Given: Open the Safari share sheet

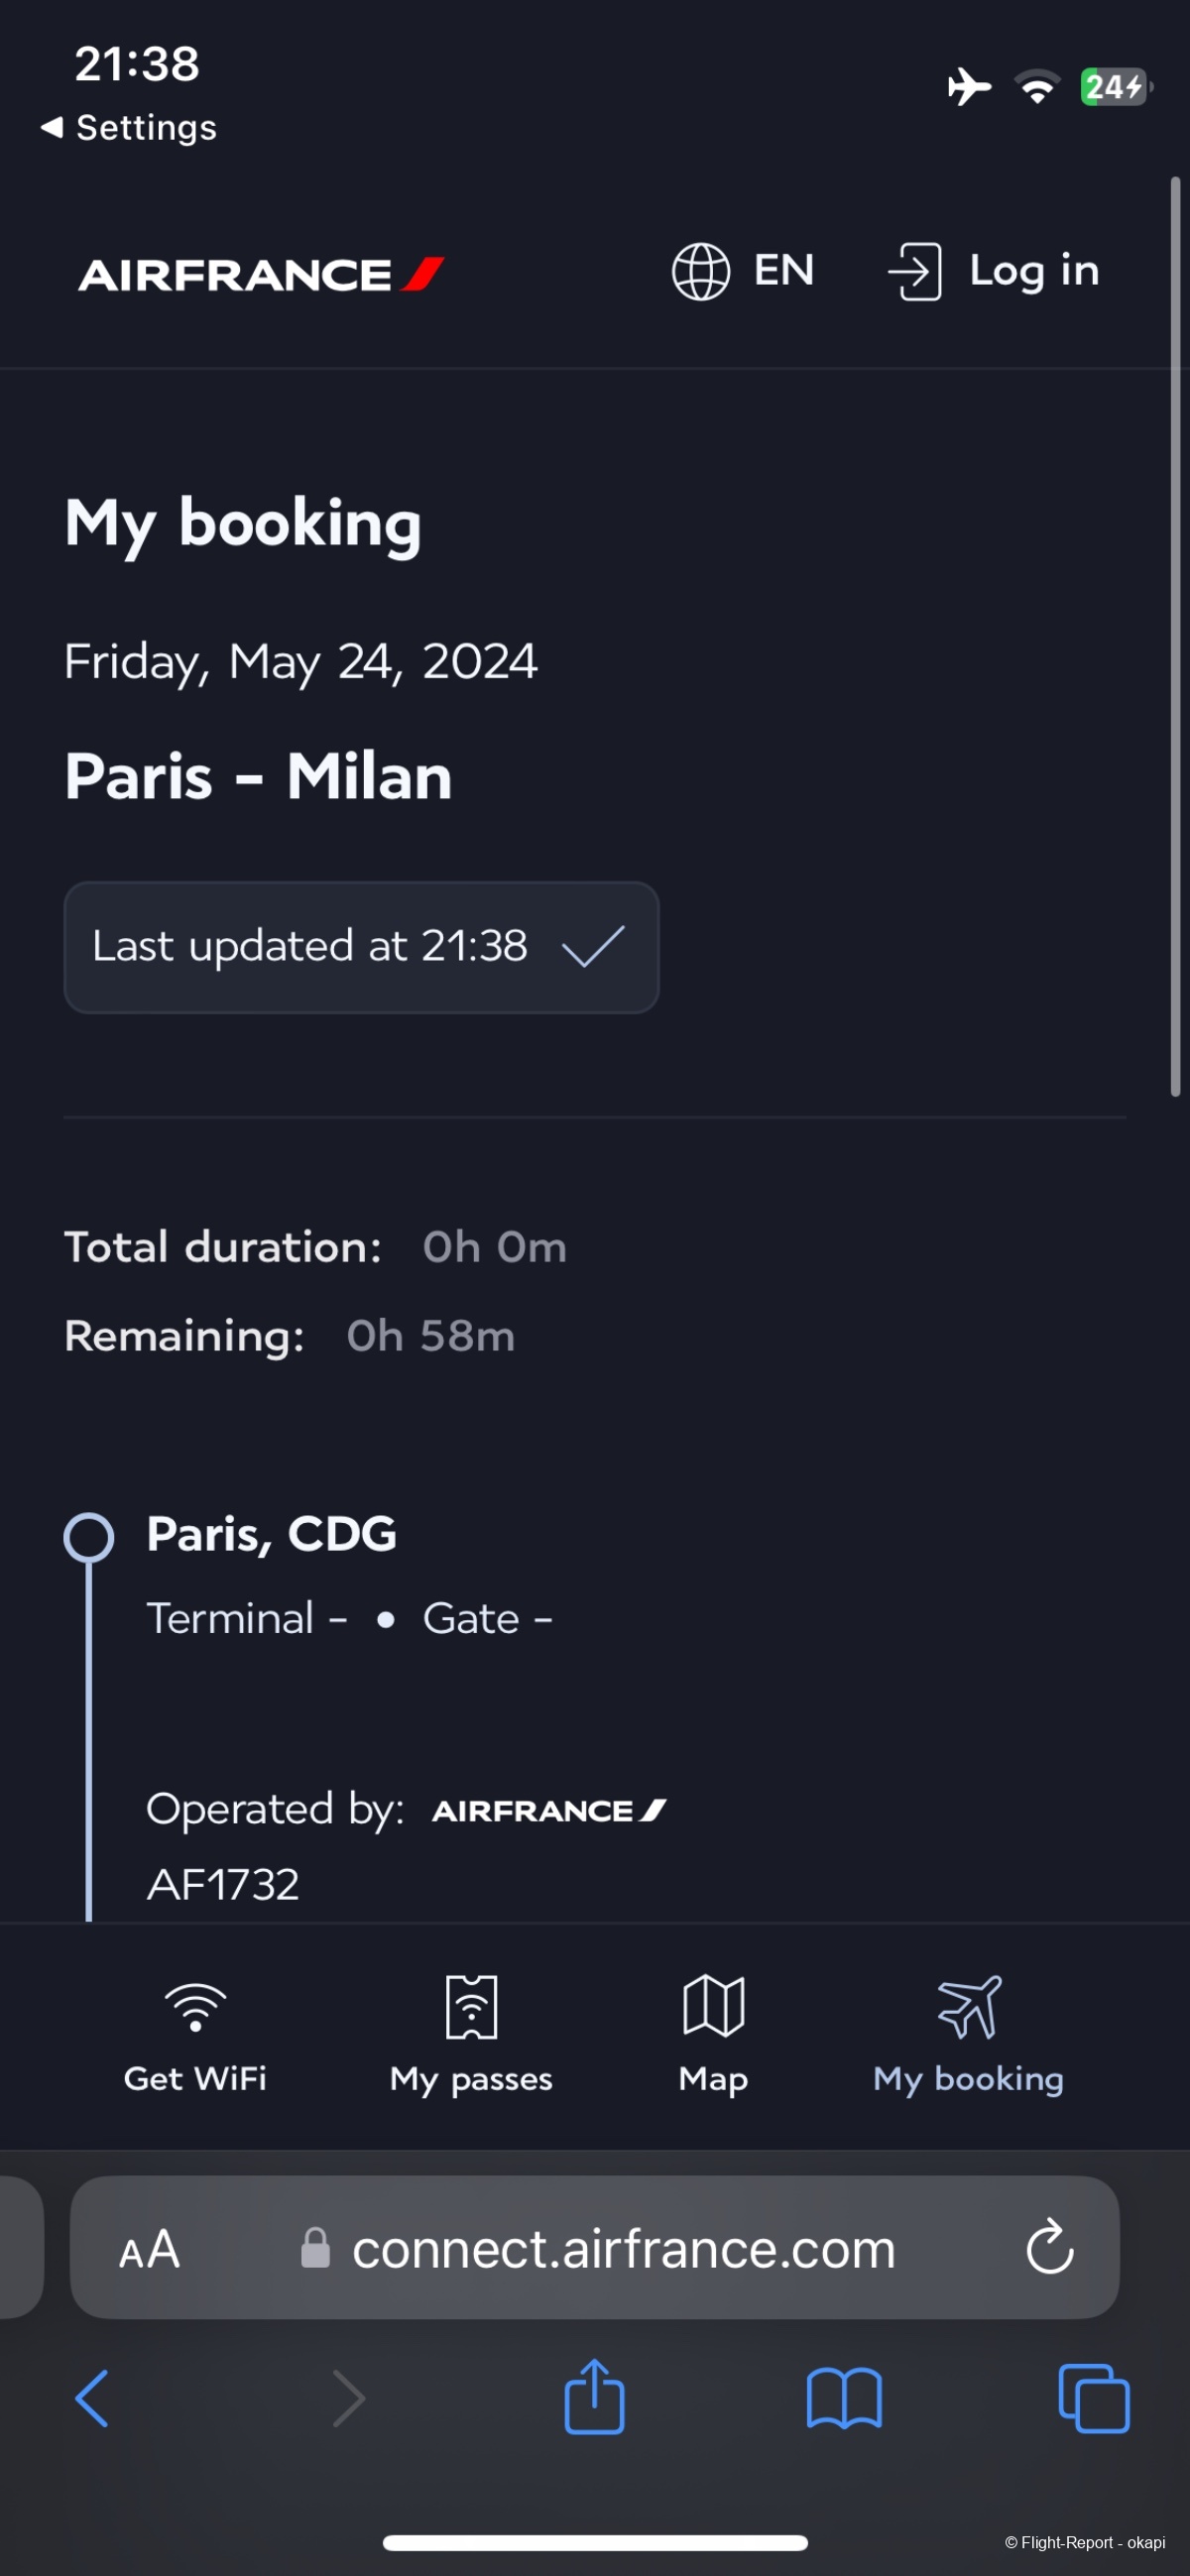Looking at the screenshot, I should coord(594,2396).
